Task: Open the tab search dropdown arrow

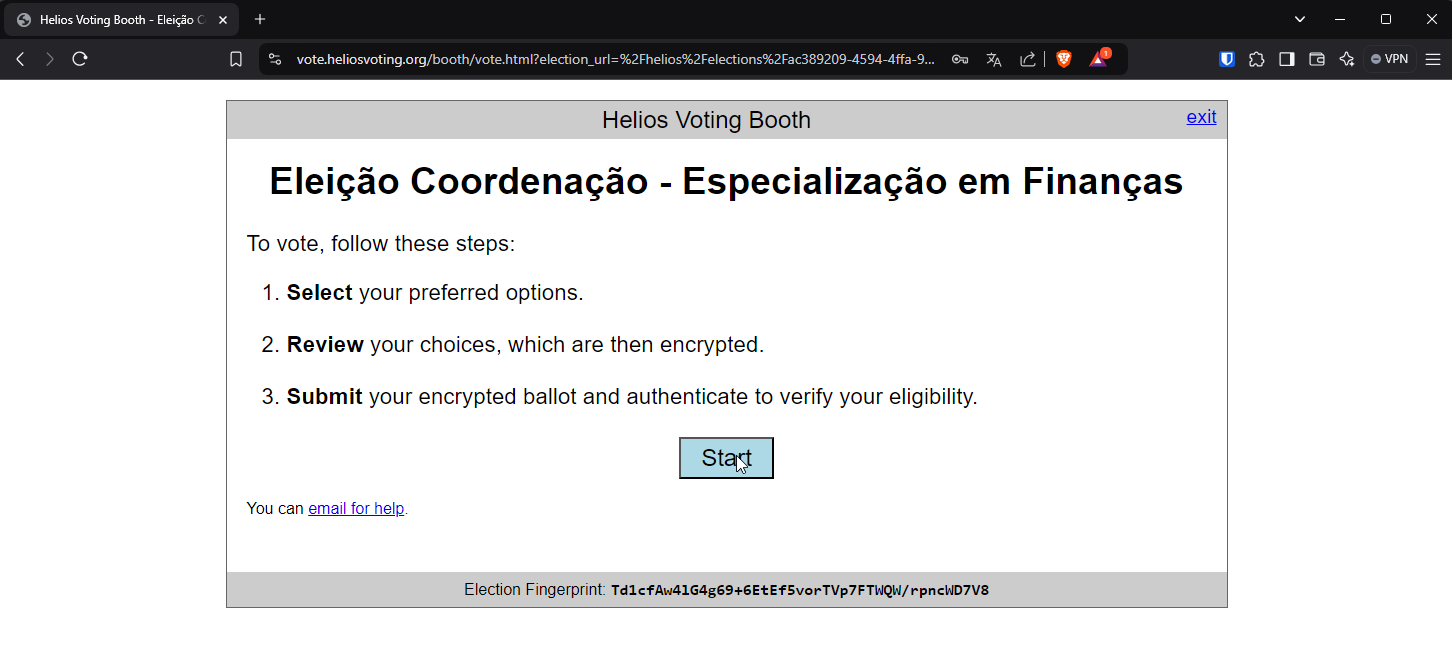Action: click(1300, 19)
